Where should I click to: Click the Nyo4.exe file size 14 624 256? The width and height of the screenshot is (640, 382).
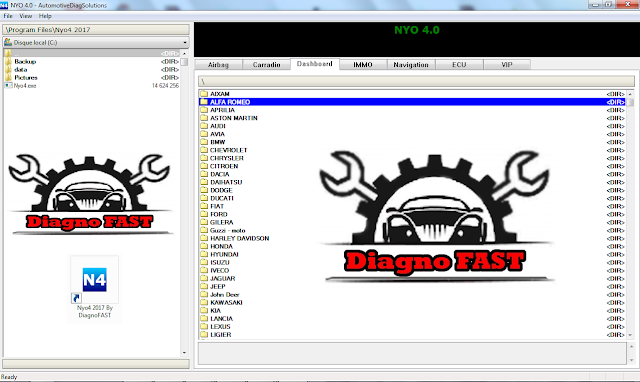(x=165, y=86)
